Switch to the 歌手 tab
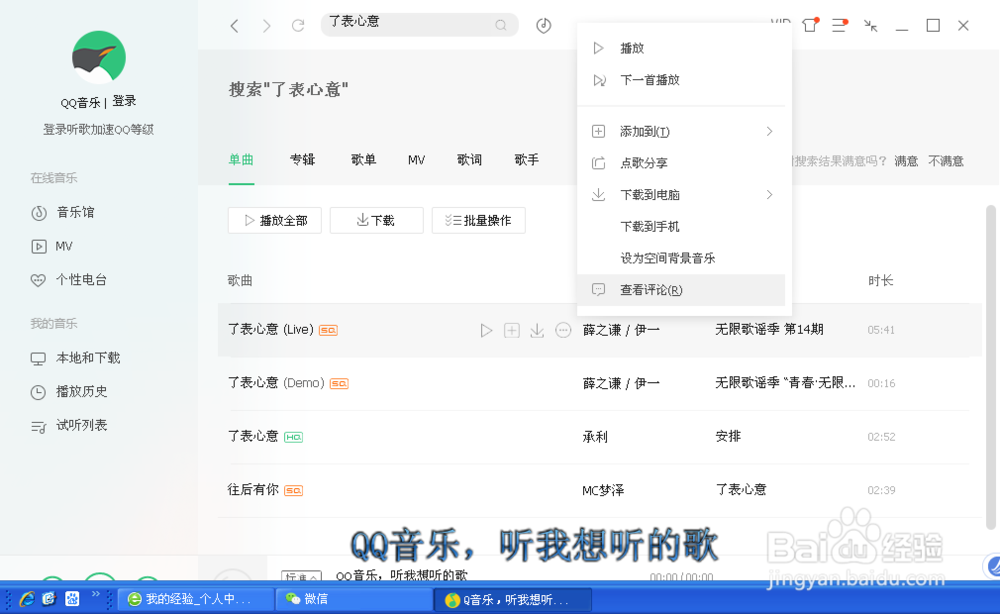1000x614 pixels. [527, 160]
